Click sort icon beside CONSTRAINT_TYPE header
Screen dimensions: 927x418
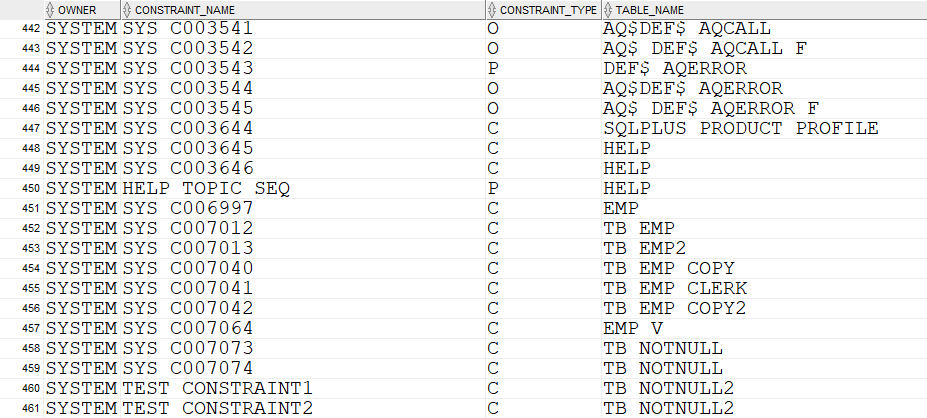click(492, 10)
